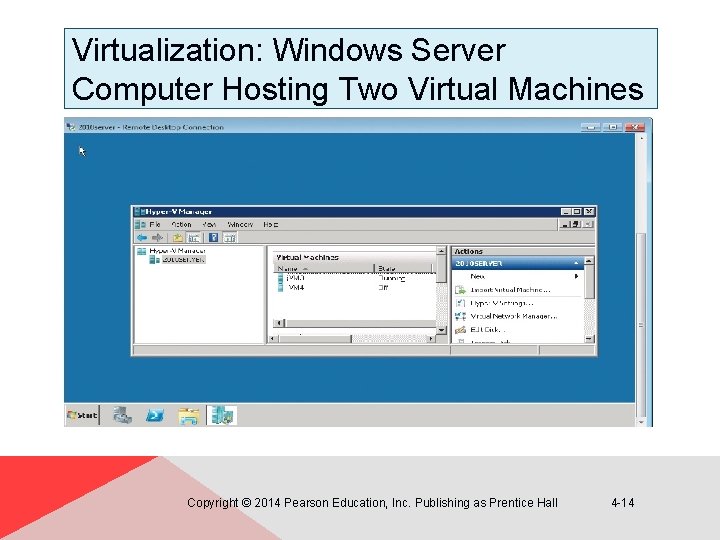
Task: Click the VM4 virtual machine icon
Action: pos(281,287)
